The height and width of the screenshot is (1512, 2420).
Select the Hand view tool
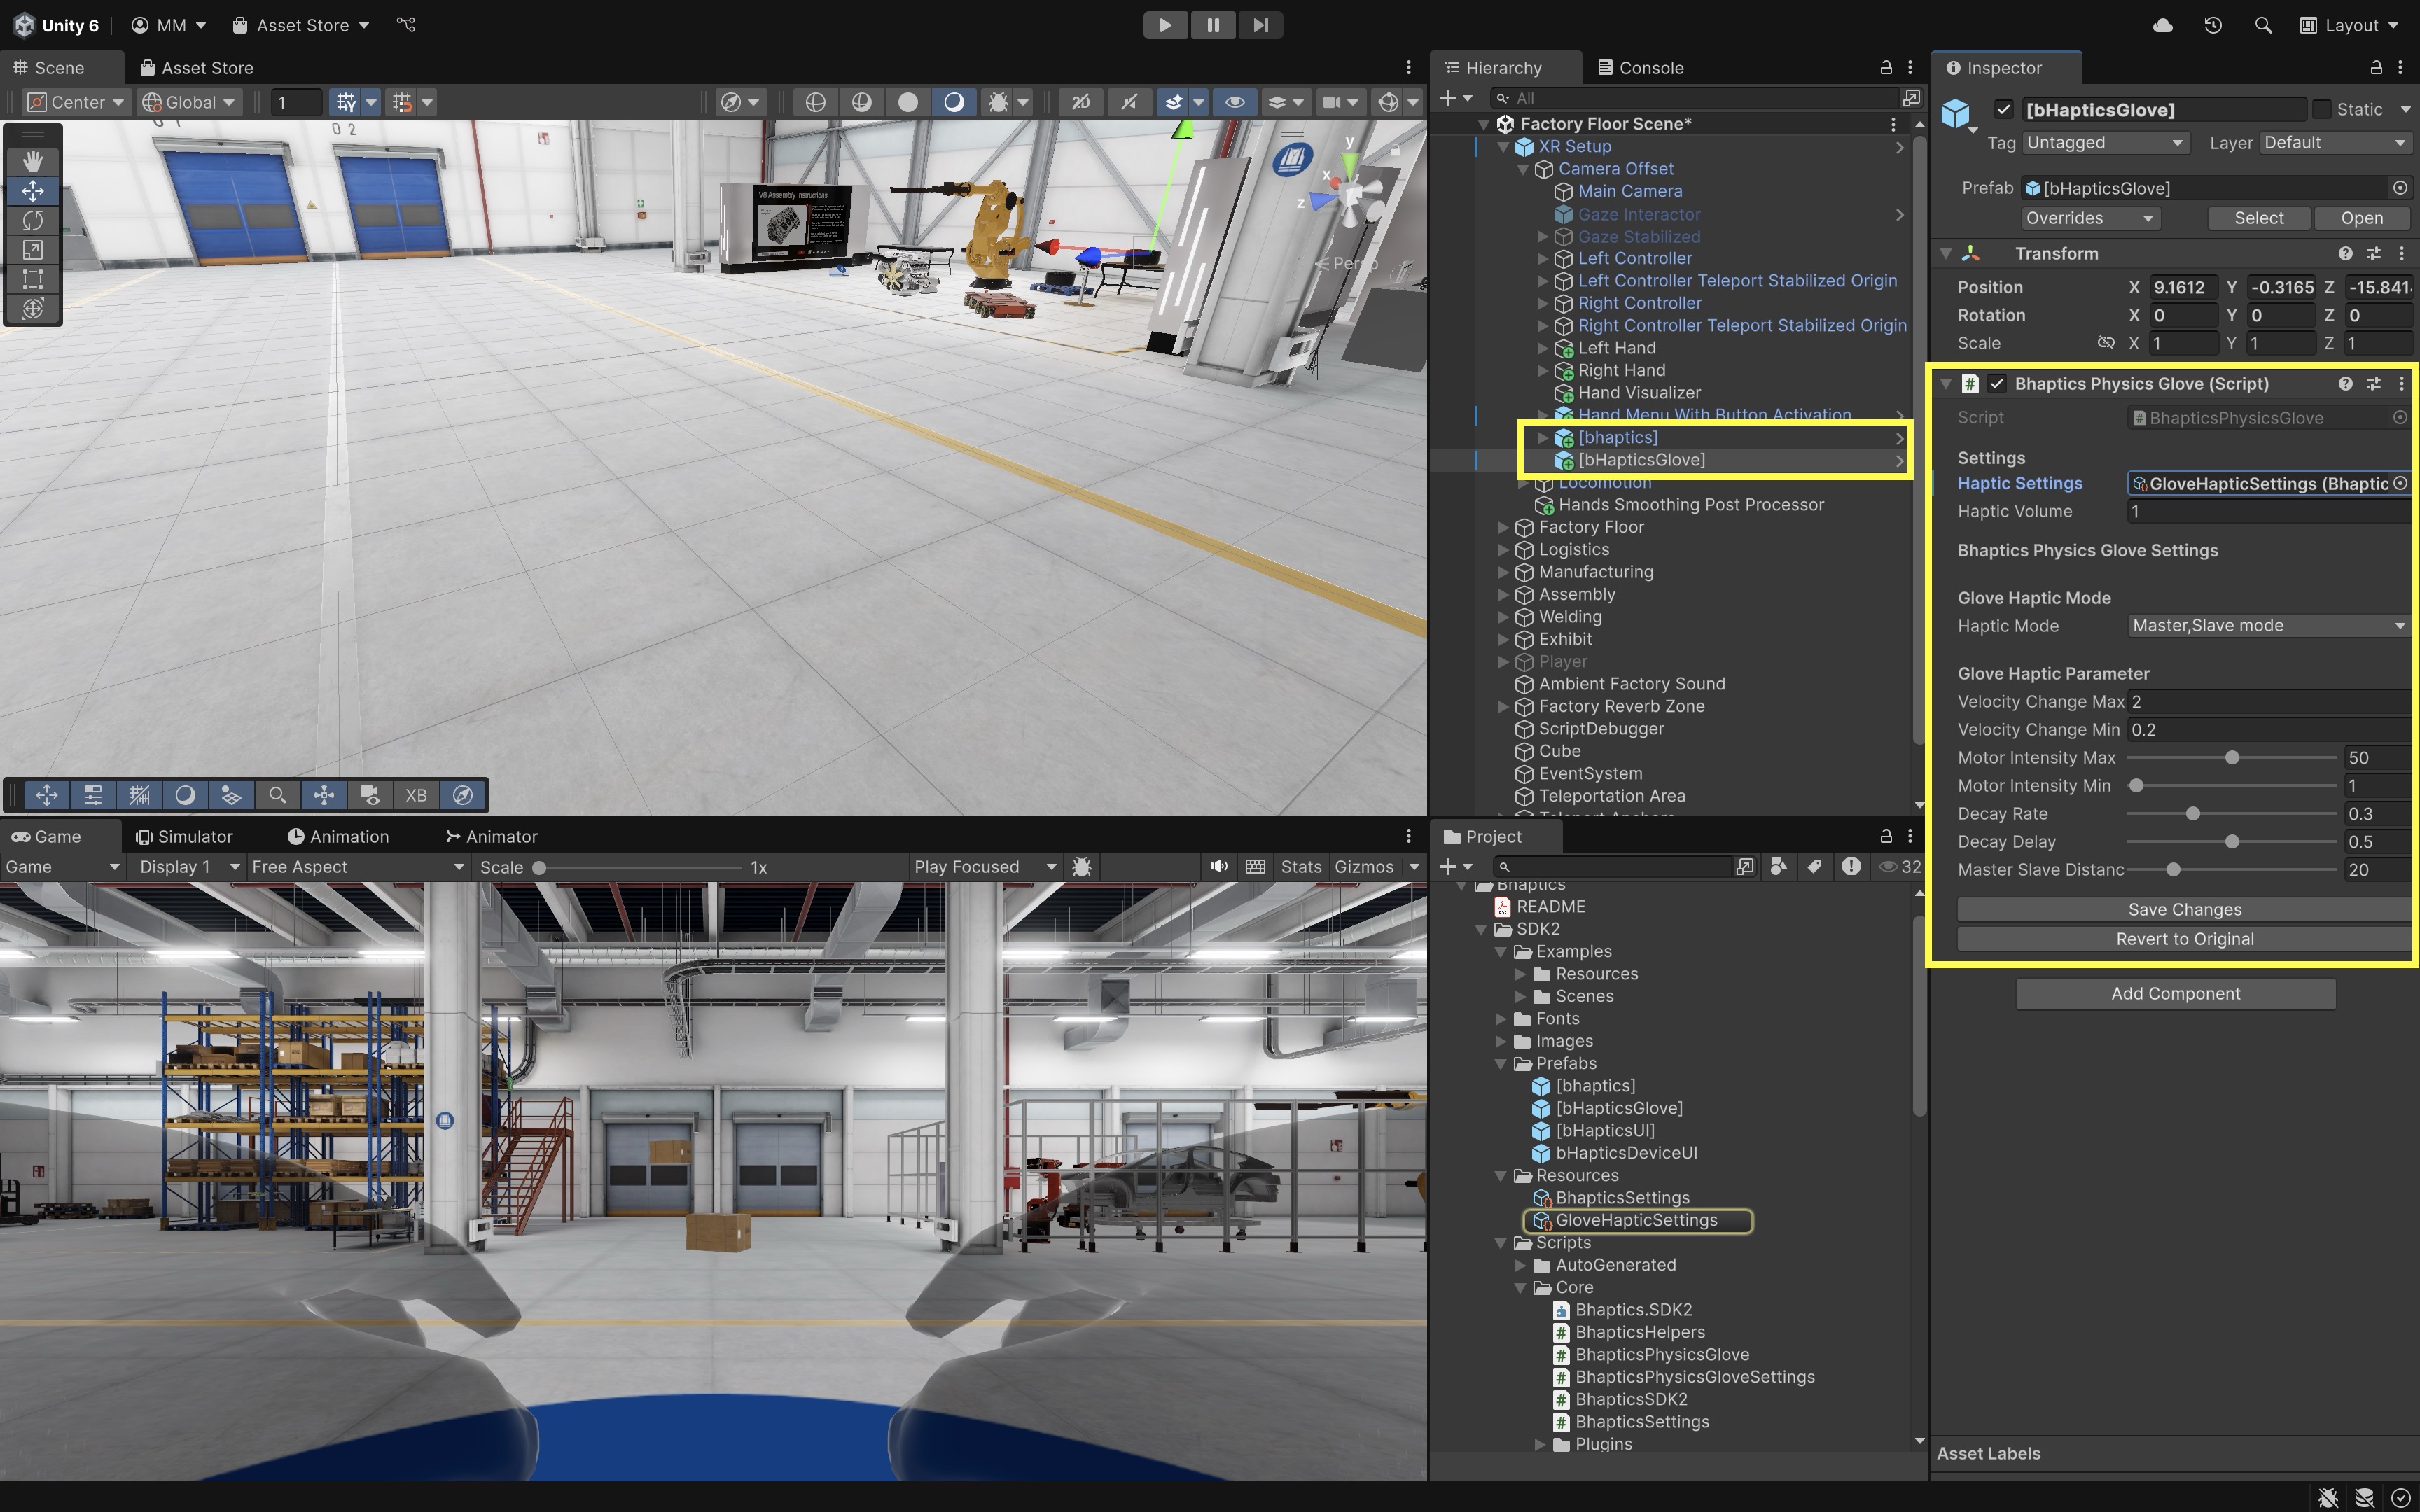click(32, 160)
